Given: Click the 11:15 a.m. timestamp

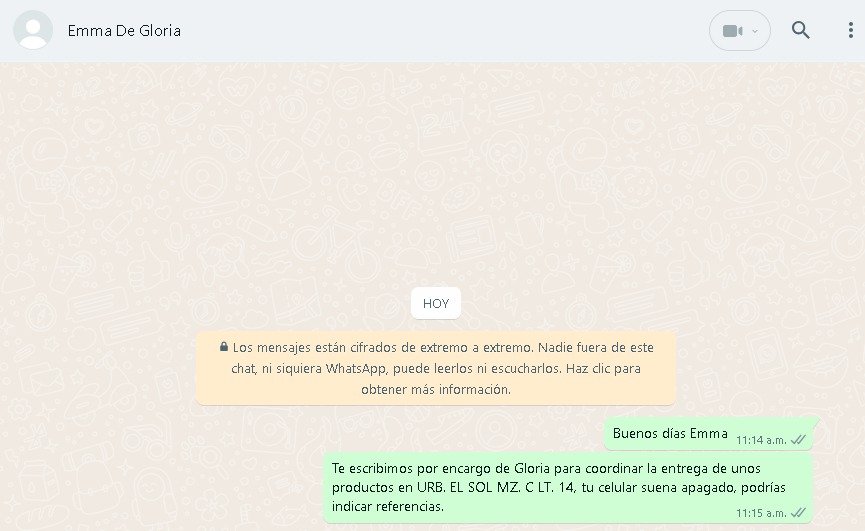Looking at the screenshot, I should coord(761,513).
